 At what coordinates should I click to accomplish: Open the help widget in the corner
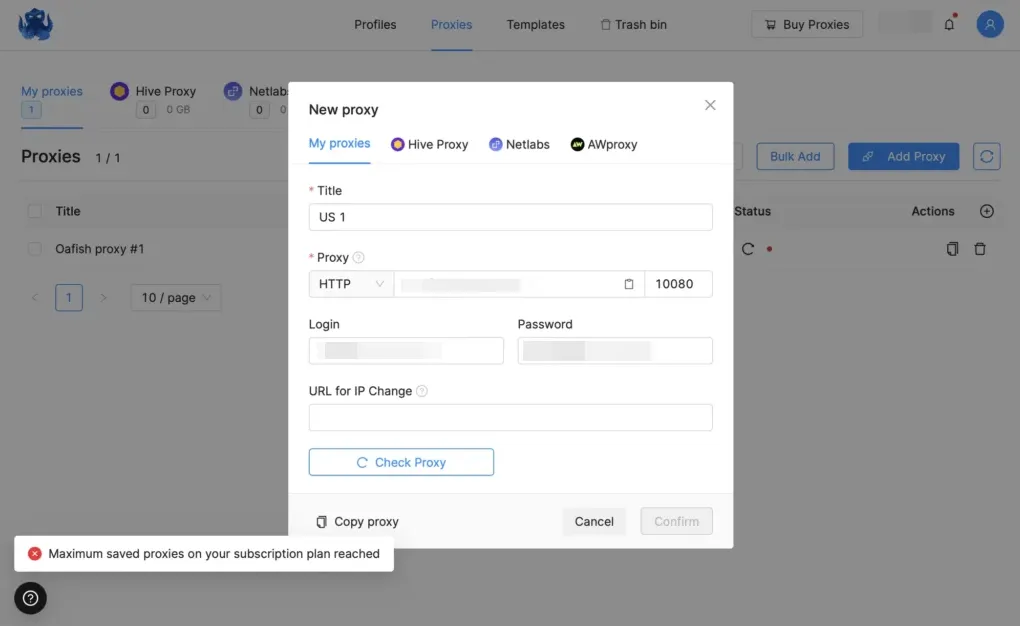(x=30, y=596)
